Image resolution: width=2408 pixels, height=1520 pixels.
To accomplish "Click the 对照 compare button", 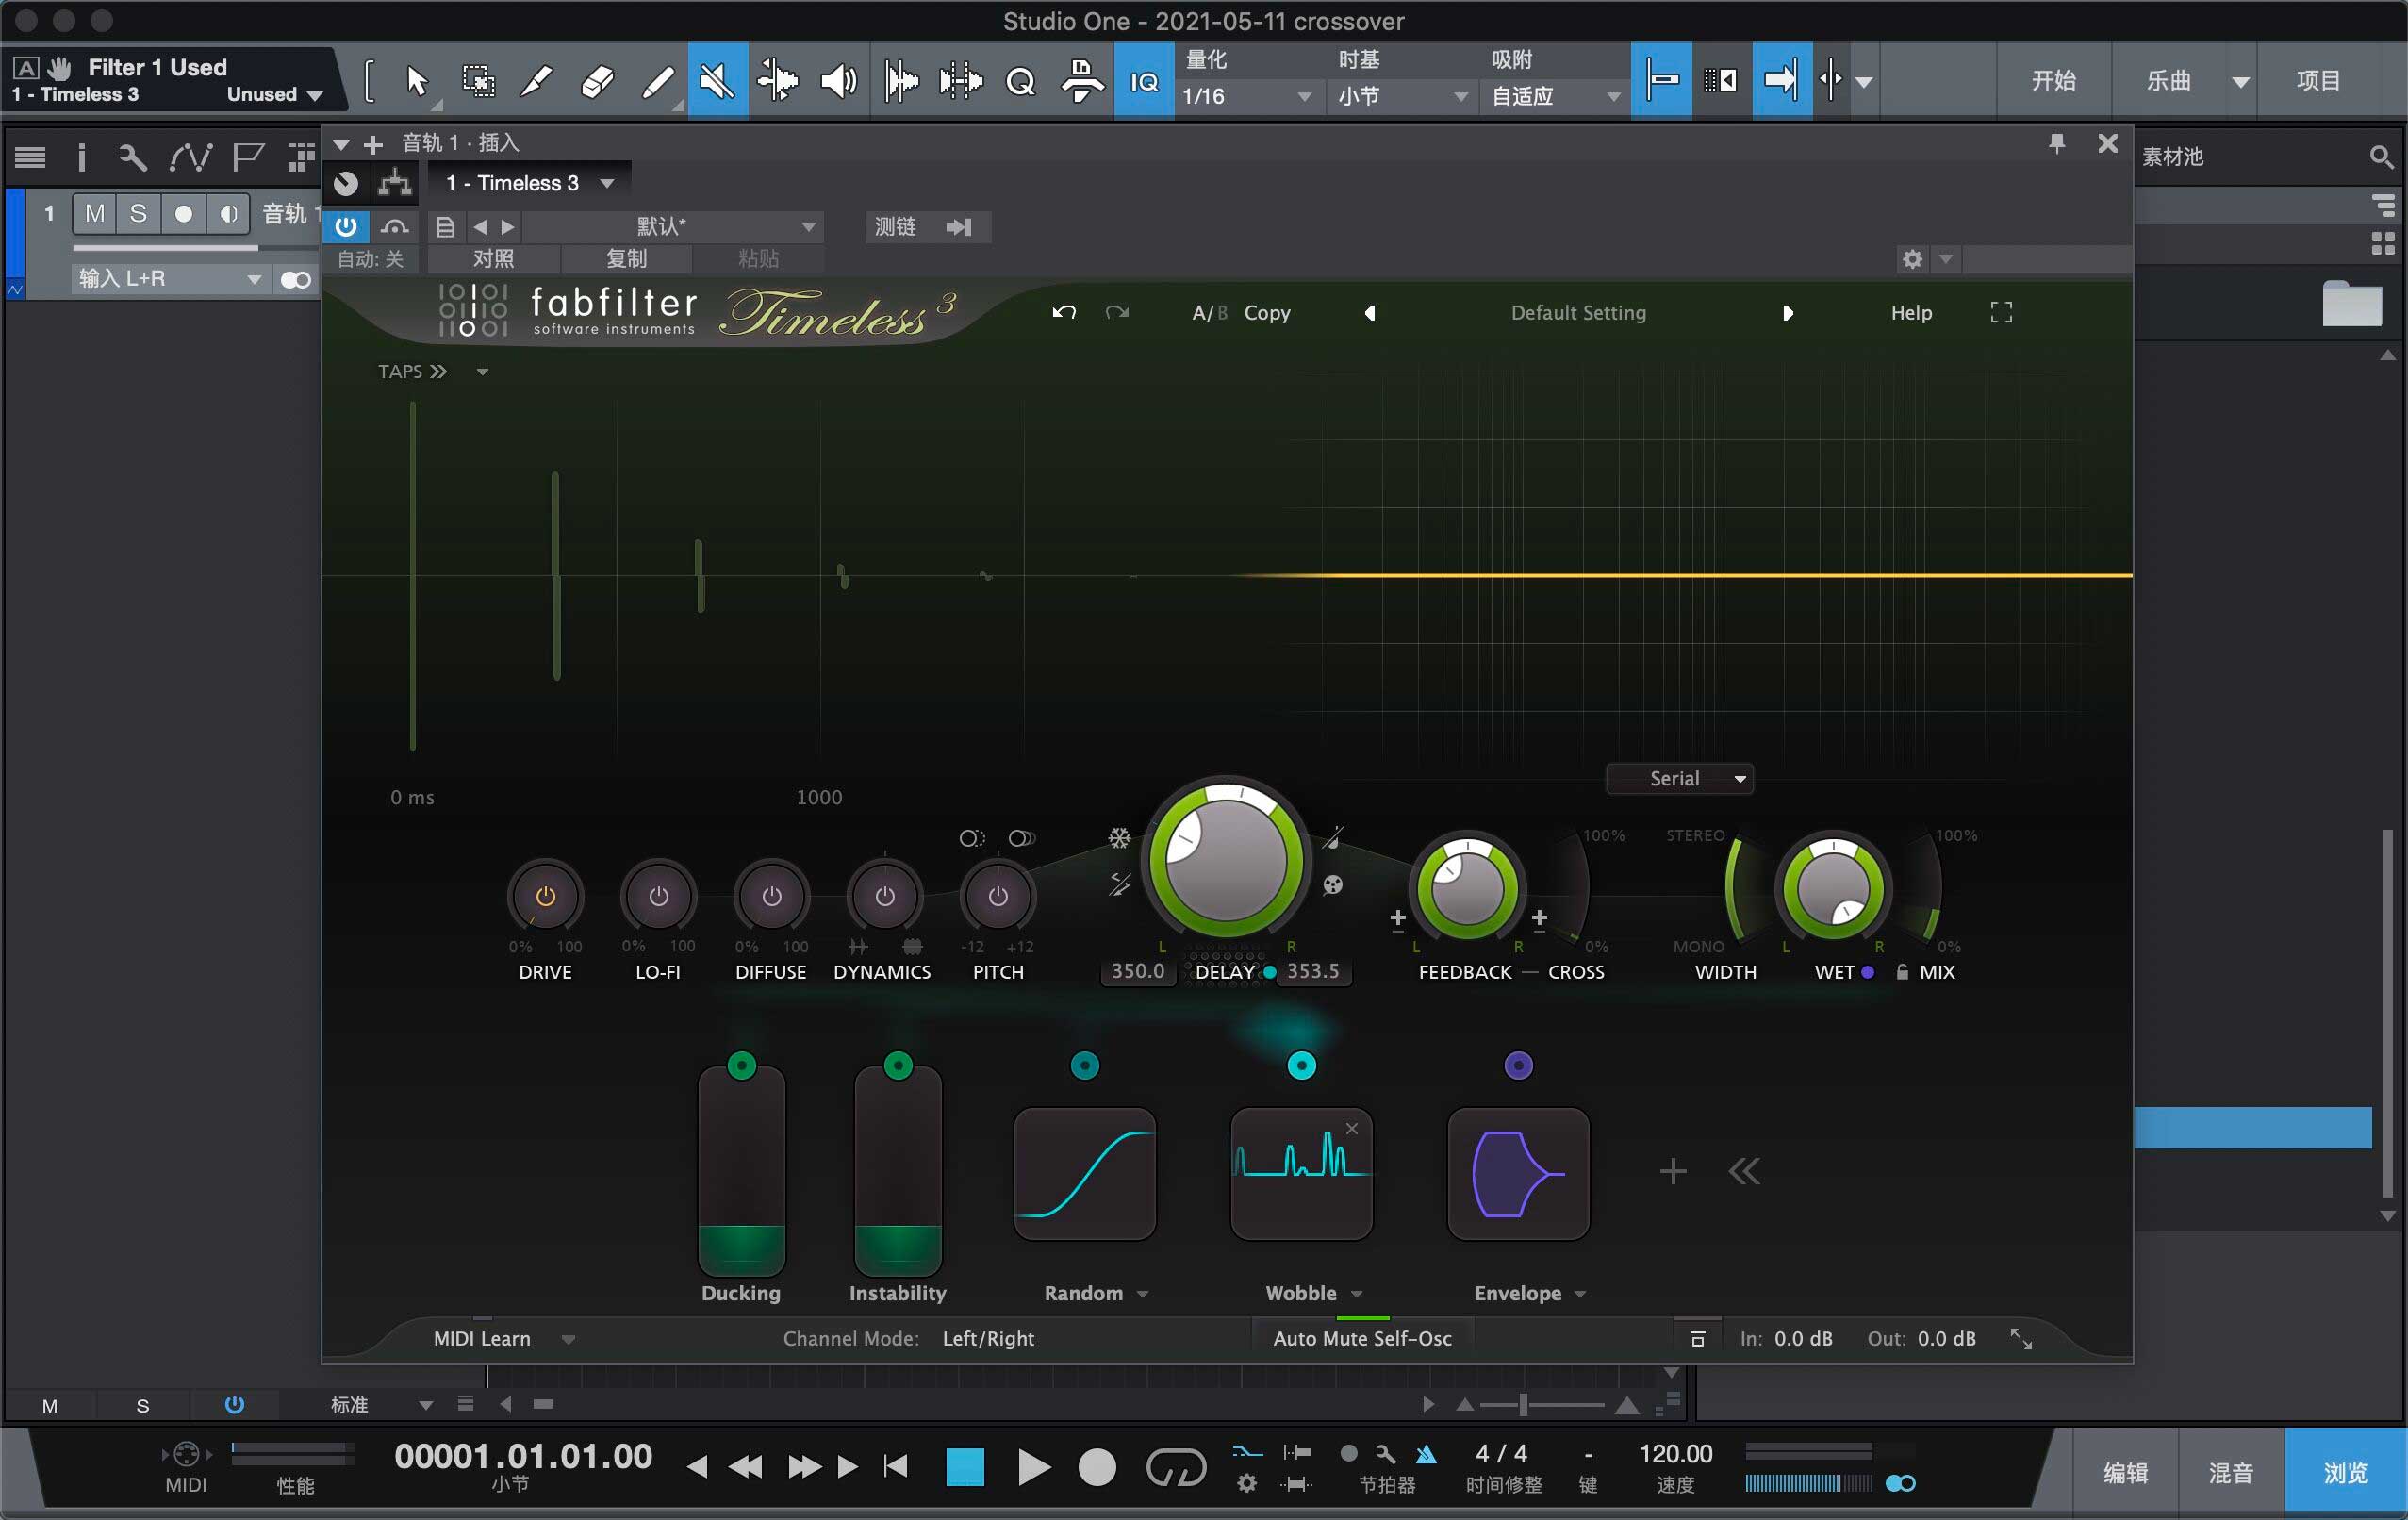I will coord(493,259).
